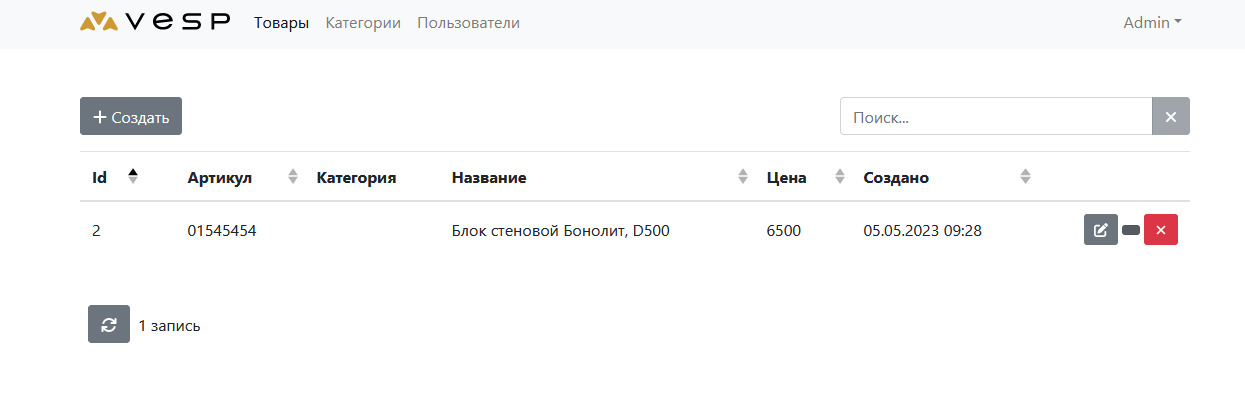This screenshot has width=1245, height=419.
Task: Edit the Блок стеновой Бонолит product
Action: 1100,230
